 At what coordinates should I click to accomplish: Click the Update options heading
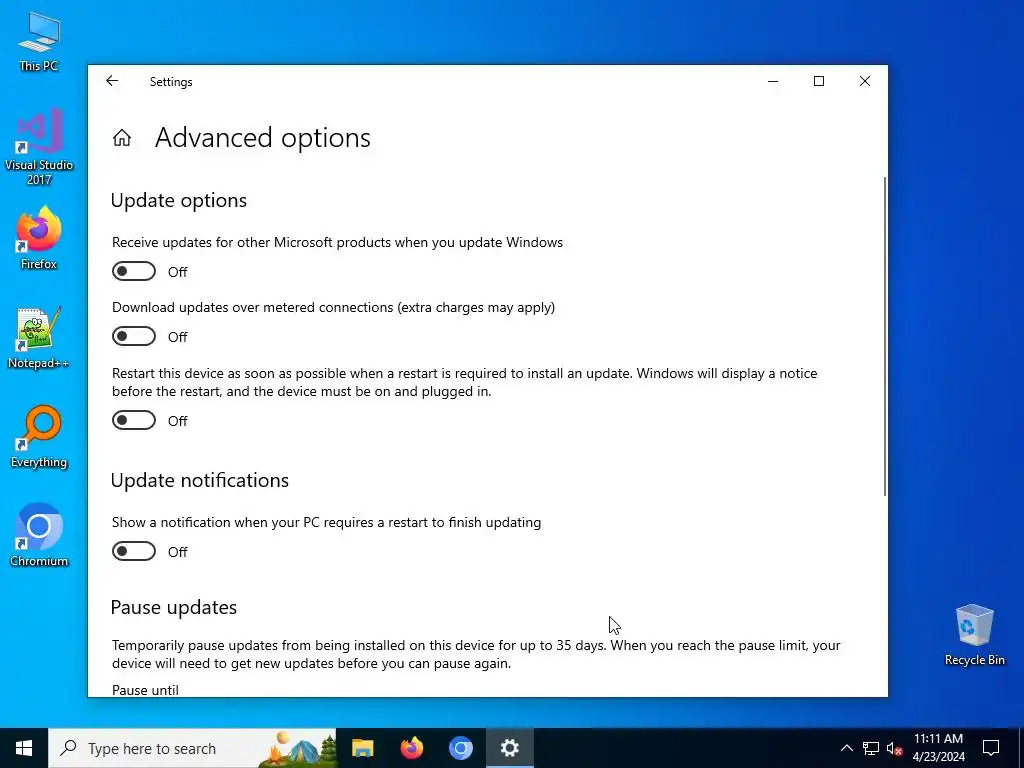point(179,200)
